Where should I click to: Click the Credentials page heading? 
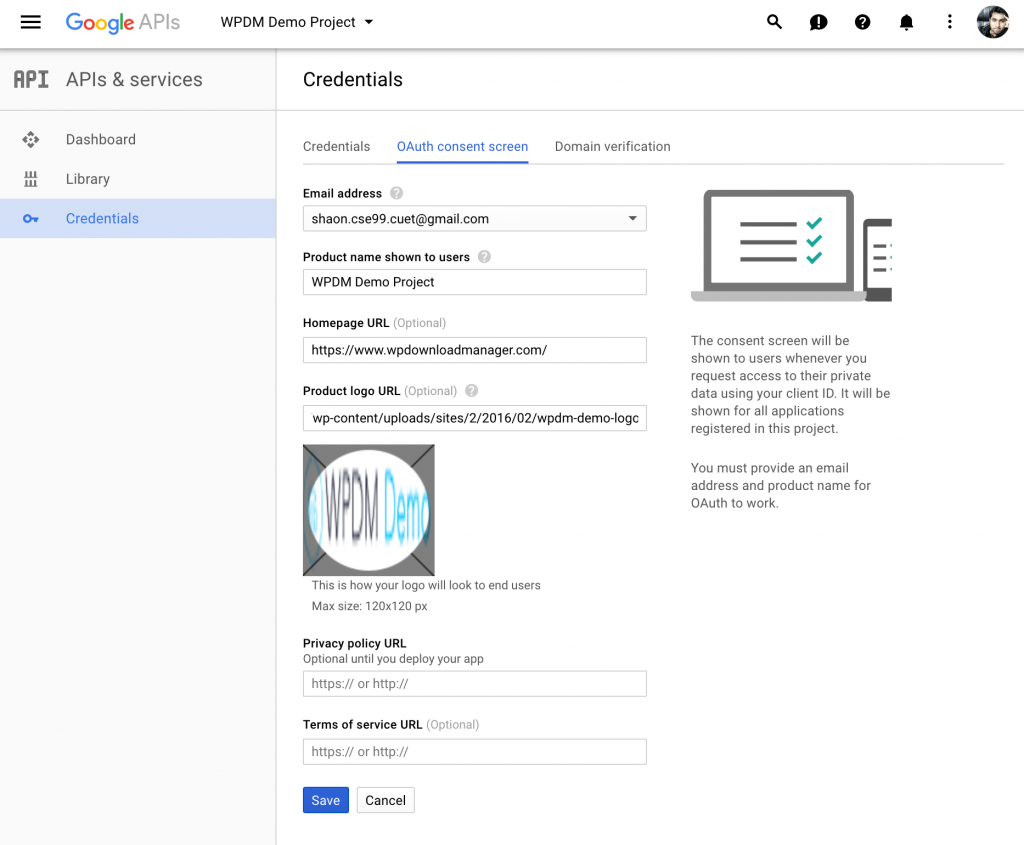pos(353,80)
